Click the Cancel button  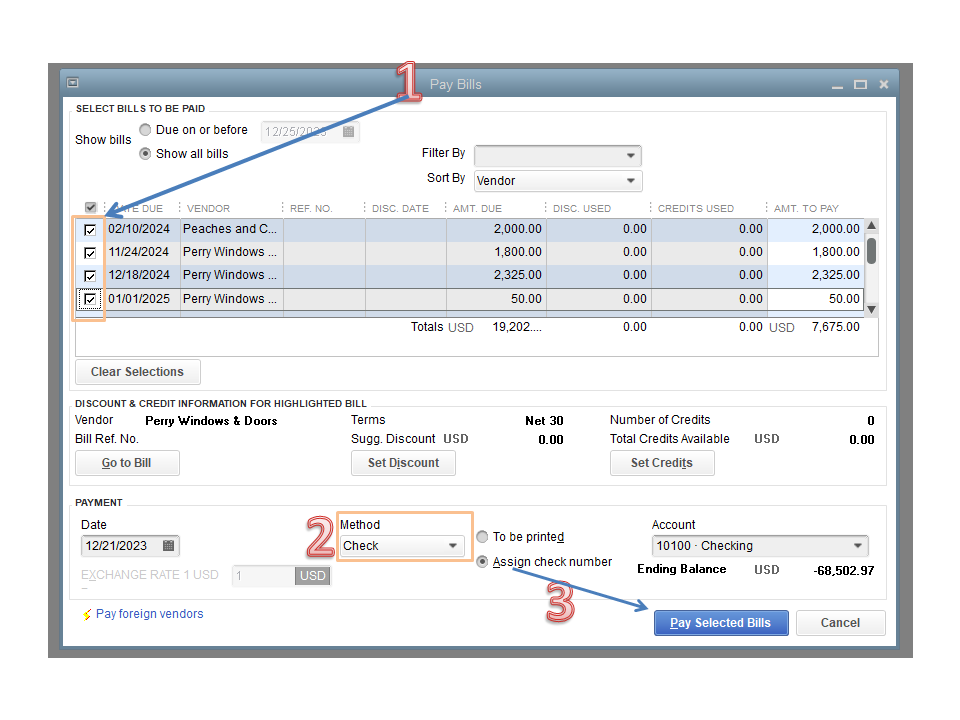point(841,623)
